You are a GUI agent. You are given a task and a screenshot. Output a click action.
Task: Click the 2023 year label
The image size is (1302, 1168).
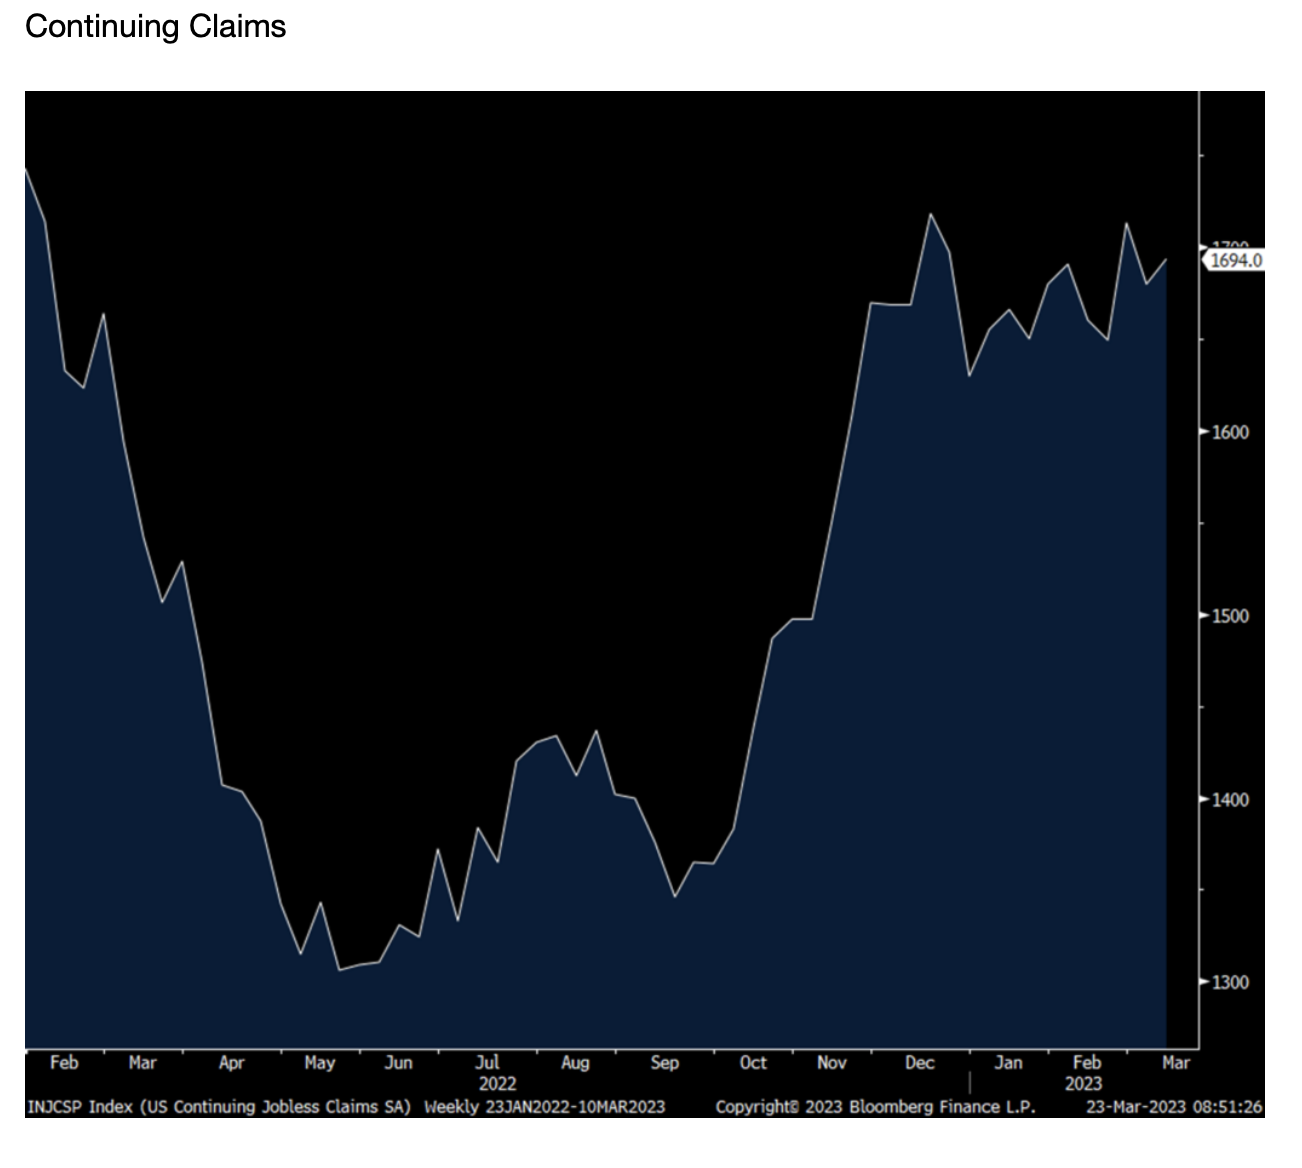point(1083,1084)
